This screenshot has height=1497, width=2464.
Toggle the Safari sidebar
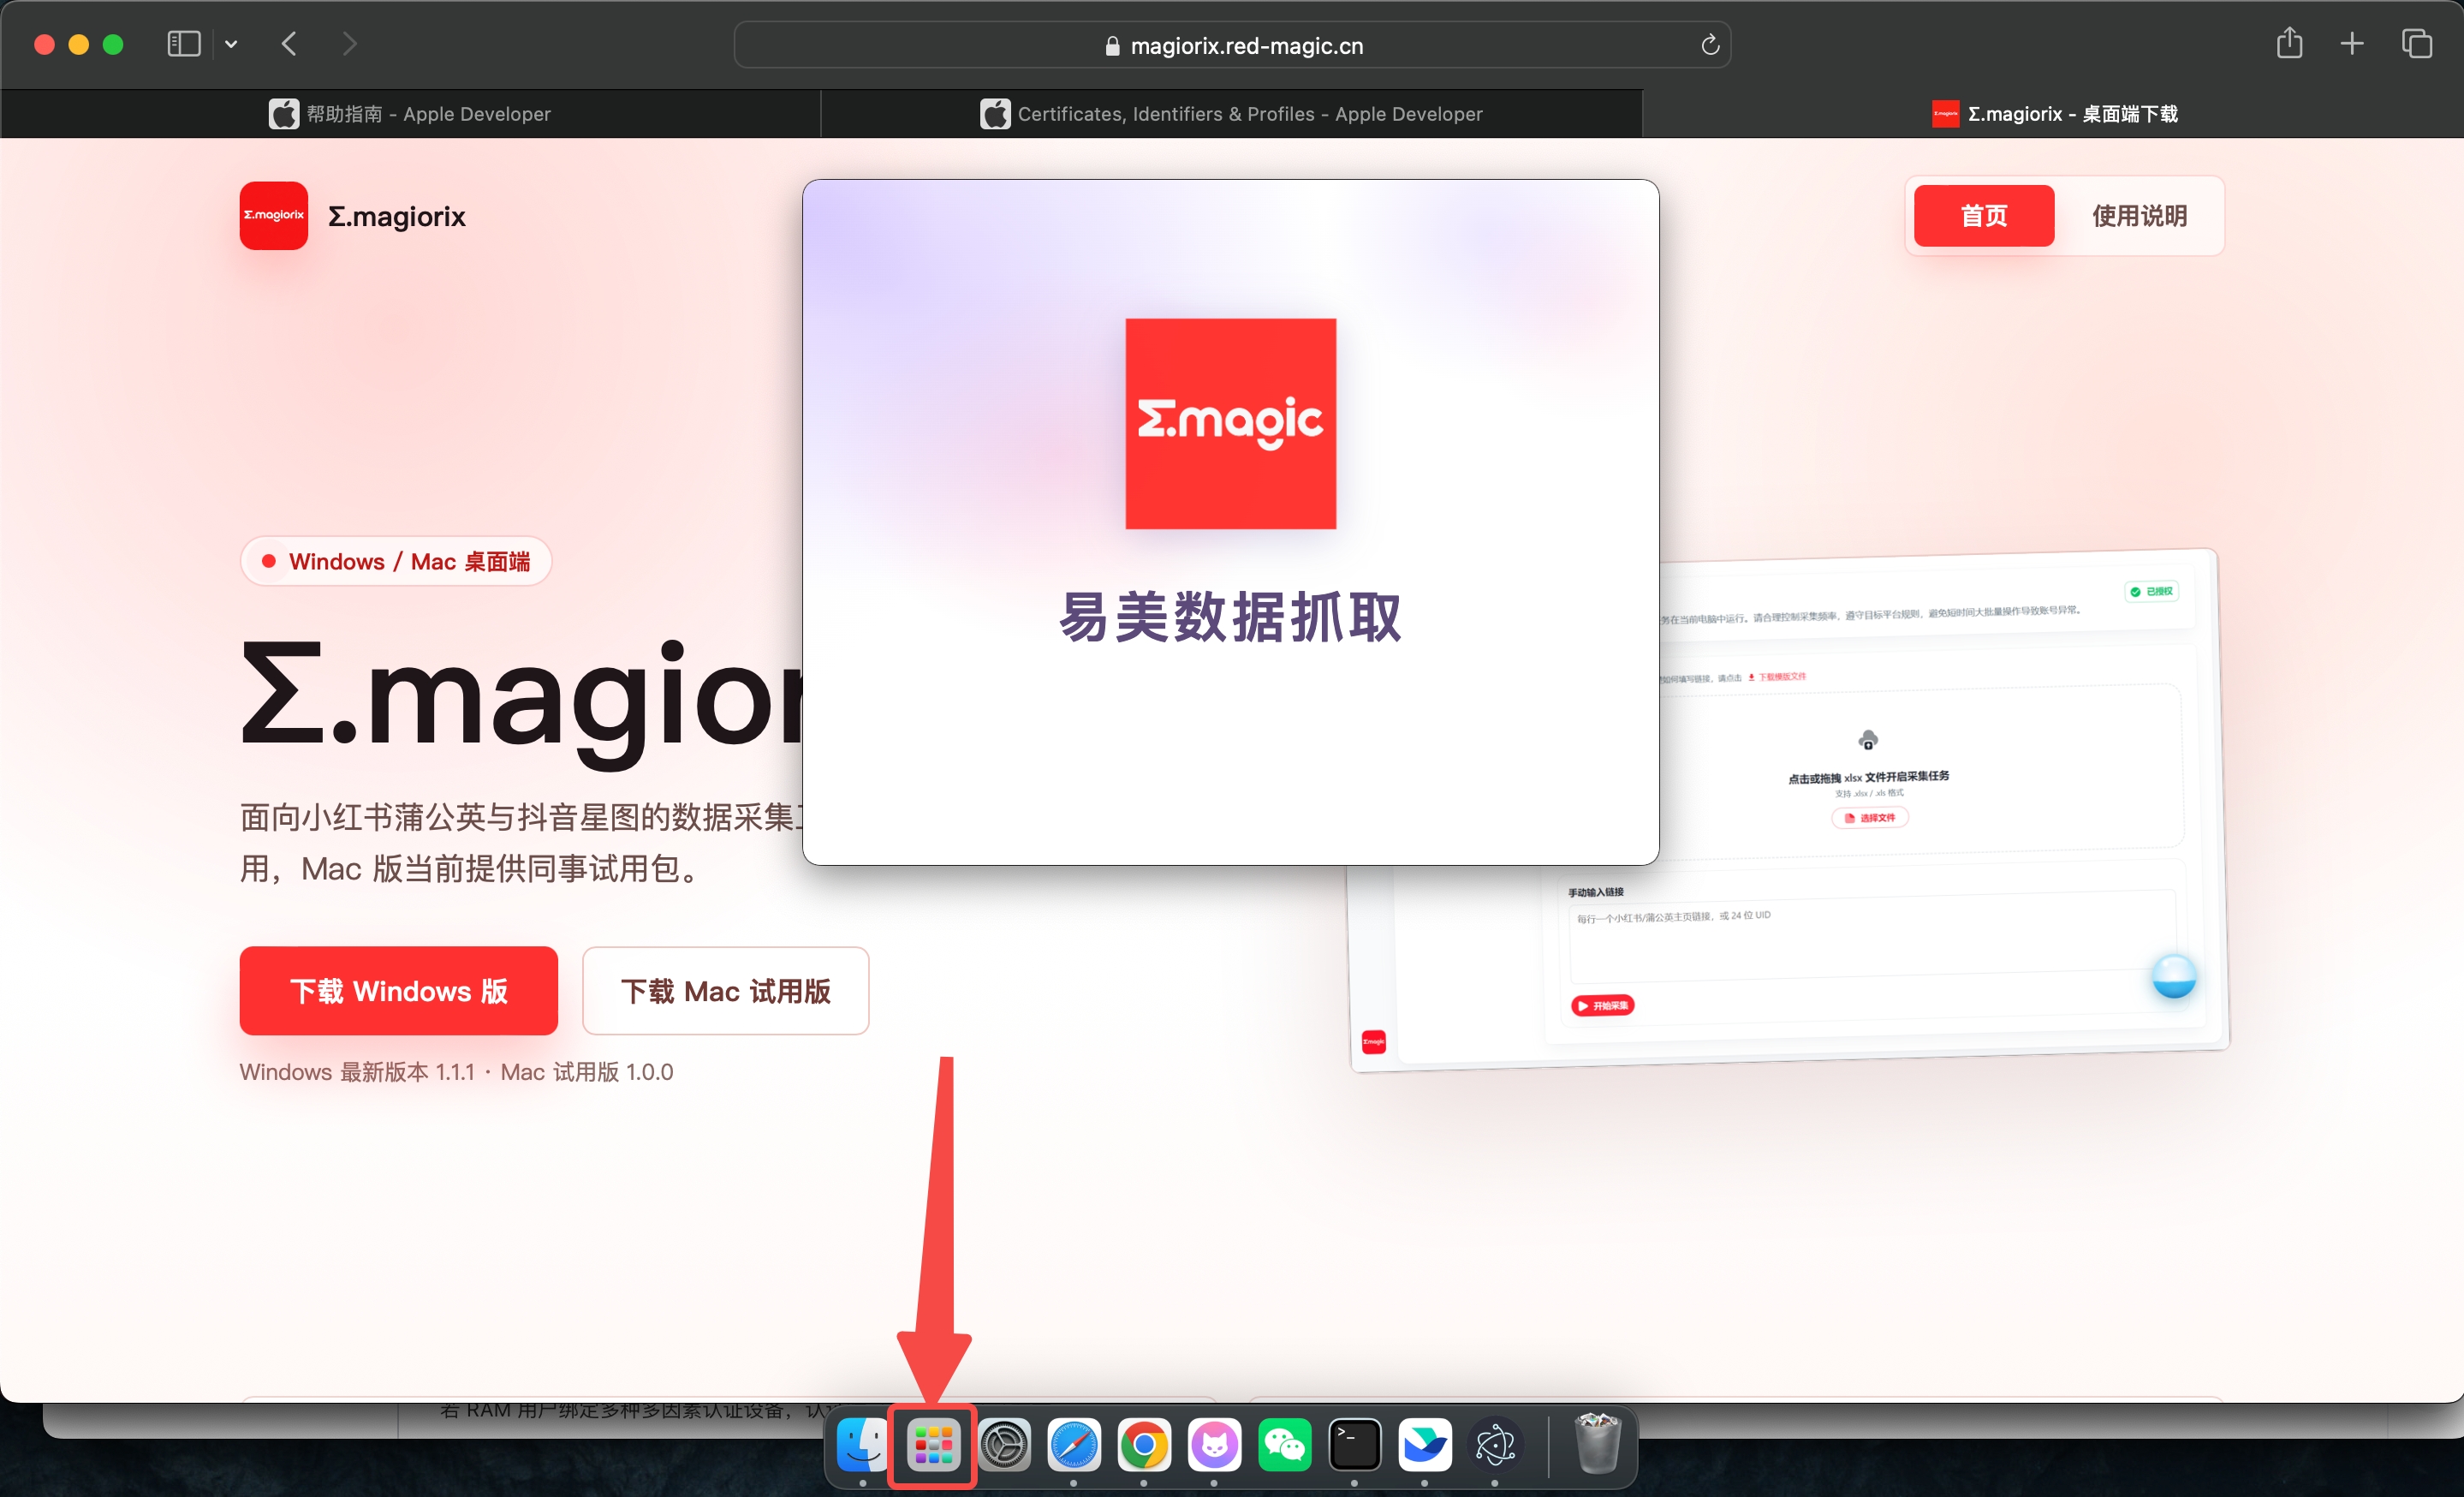click(x=184, y=44)
